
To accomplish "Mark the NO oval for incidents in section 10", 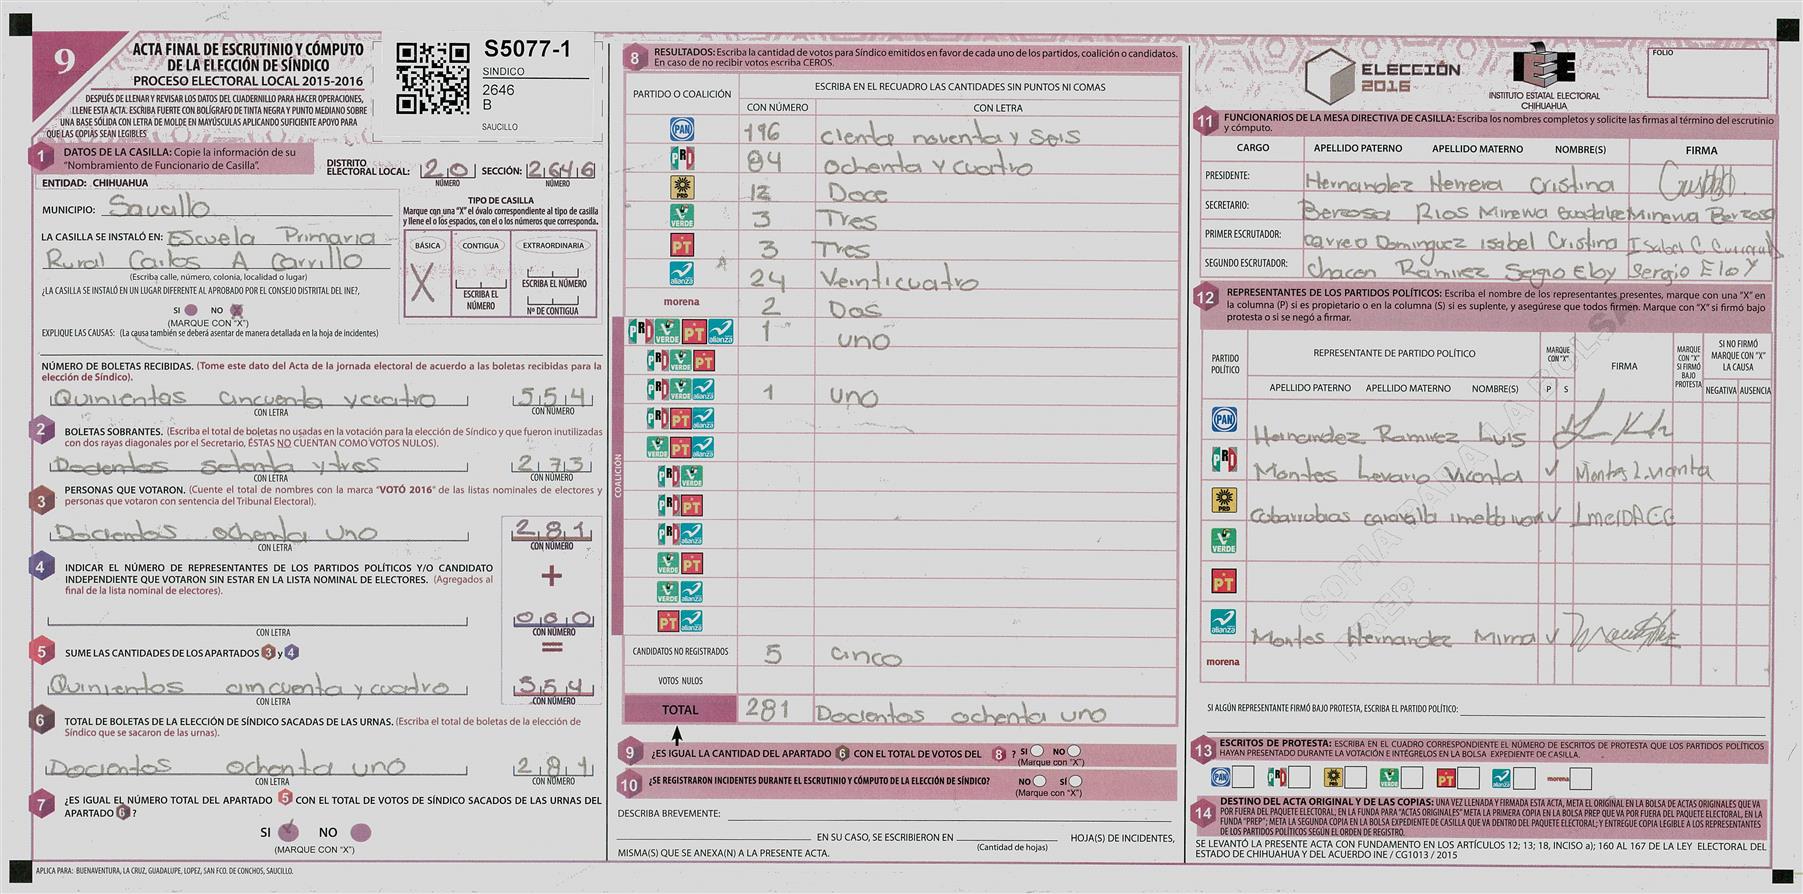I will (x=1040, y=781).
